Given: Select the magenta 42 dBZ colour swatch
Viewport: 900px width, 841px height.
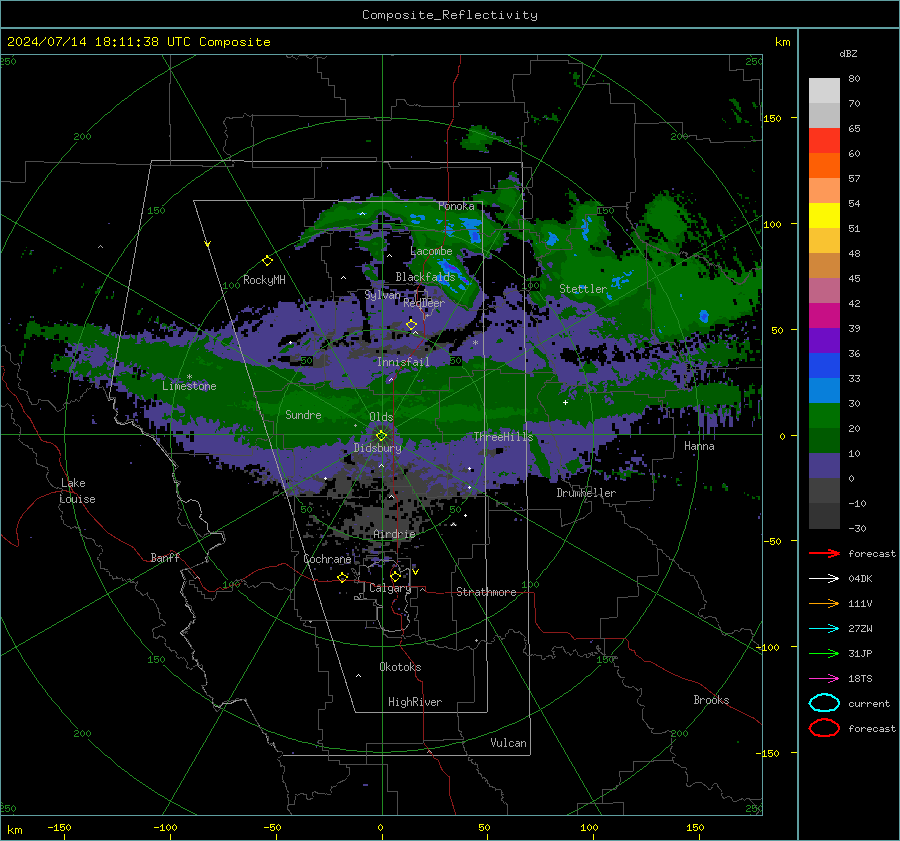Looking at the screenshot, I should [x=824, y=315].
